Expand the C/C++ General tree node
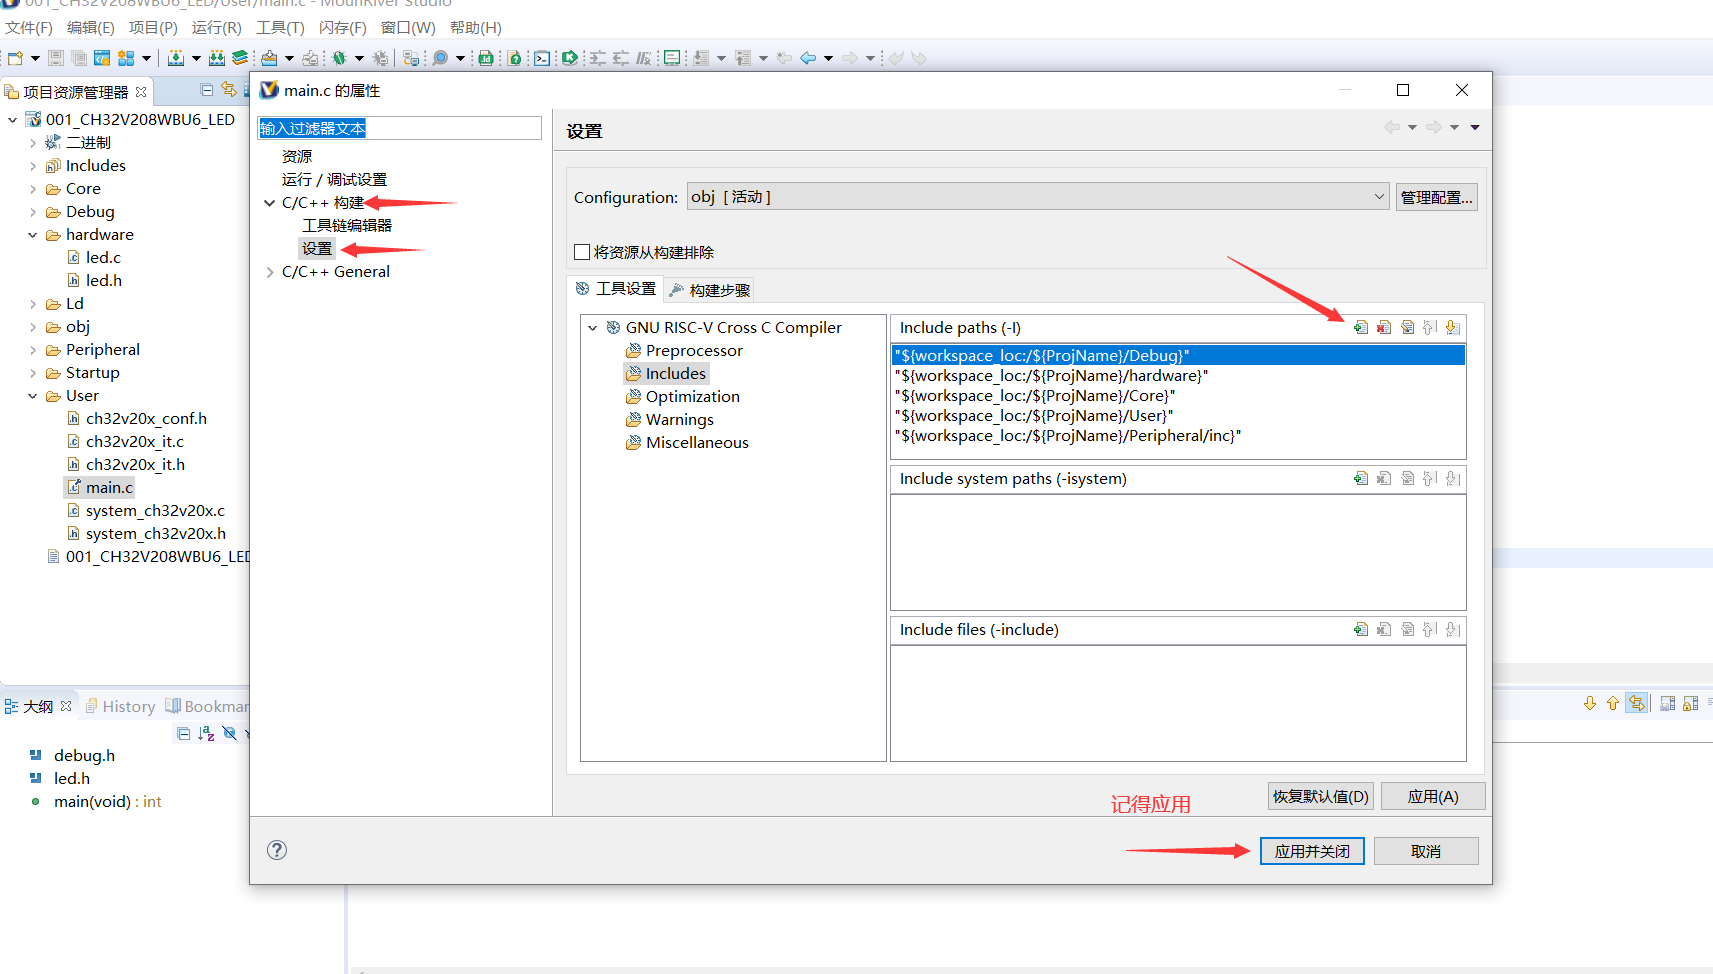This screenshot has width=1713, height=974. point(269,272)
